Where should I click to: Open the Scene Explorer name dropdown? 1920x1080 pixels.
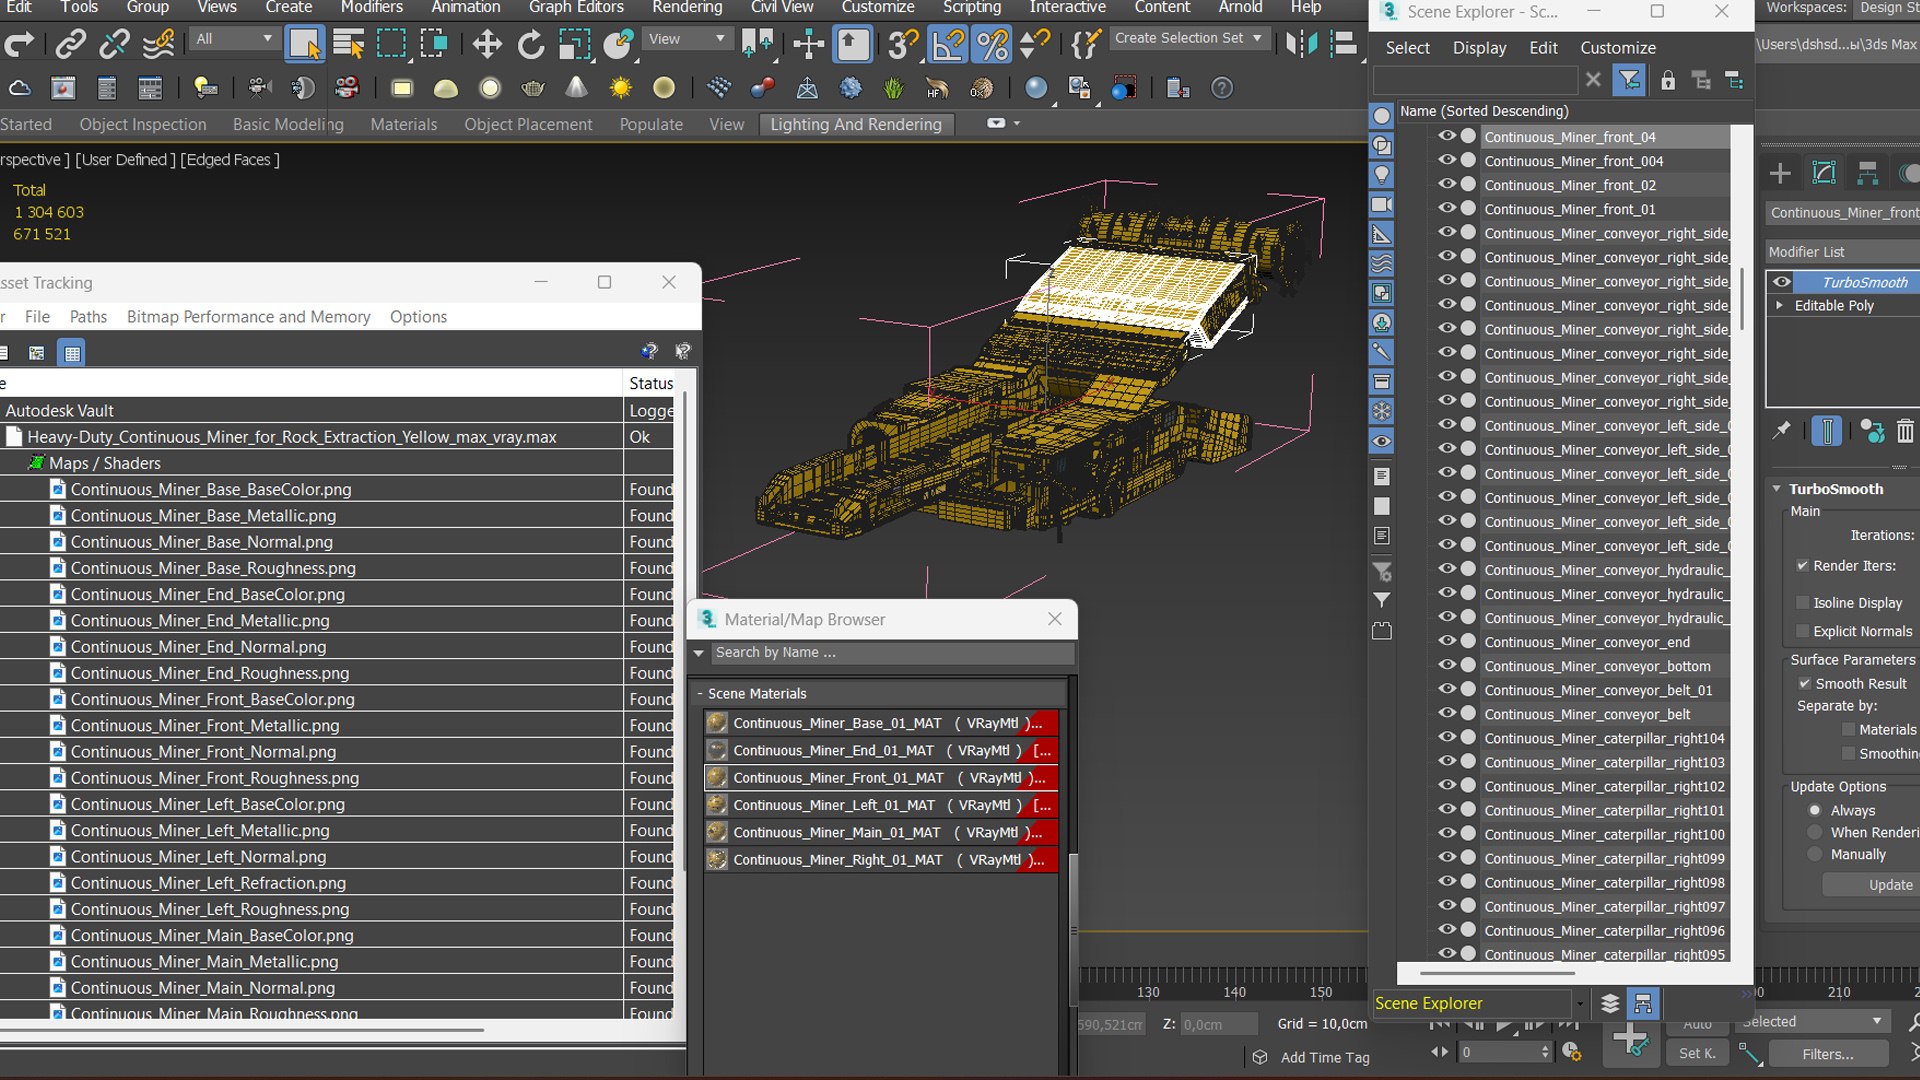1580,1003
